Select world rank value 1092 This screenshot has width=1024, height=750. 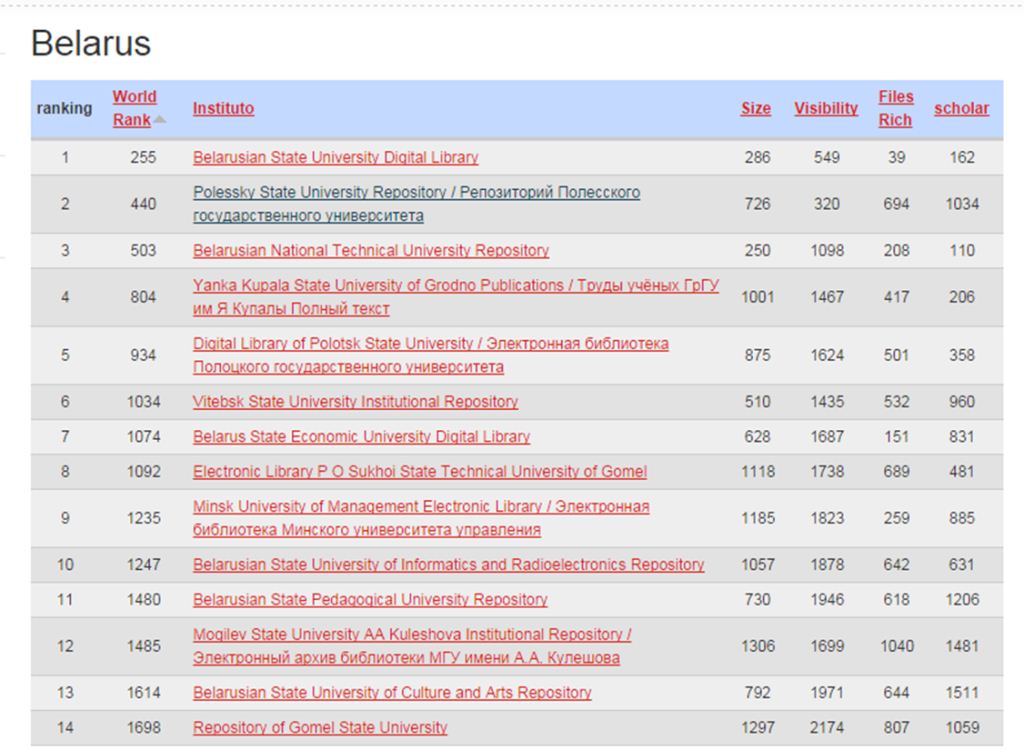tap(143, 472)
